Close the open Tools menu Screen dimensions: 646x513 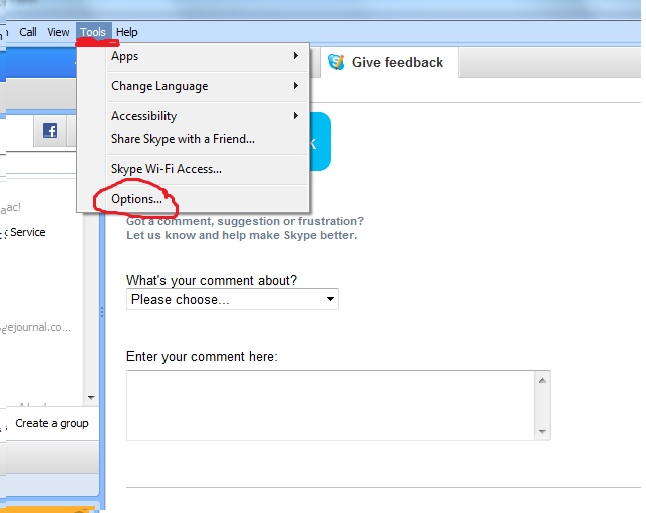[x=93, y=32]
